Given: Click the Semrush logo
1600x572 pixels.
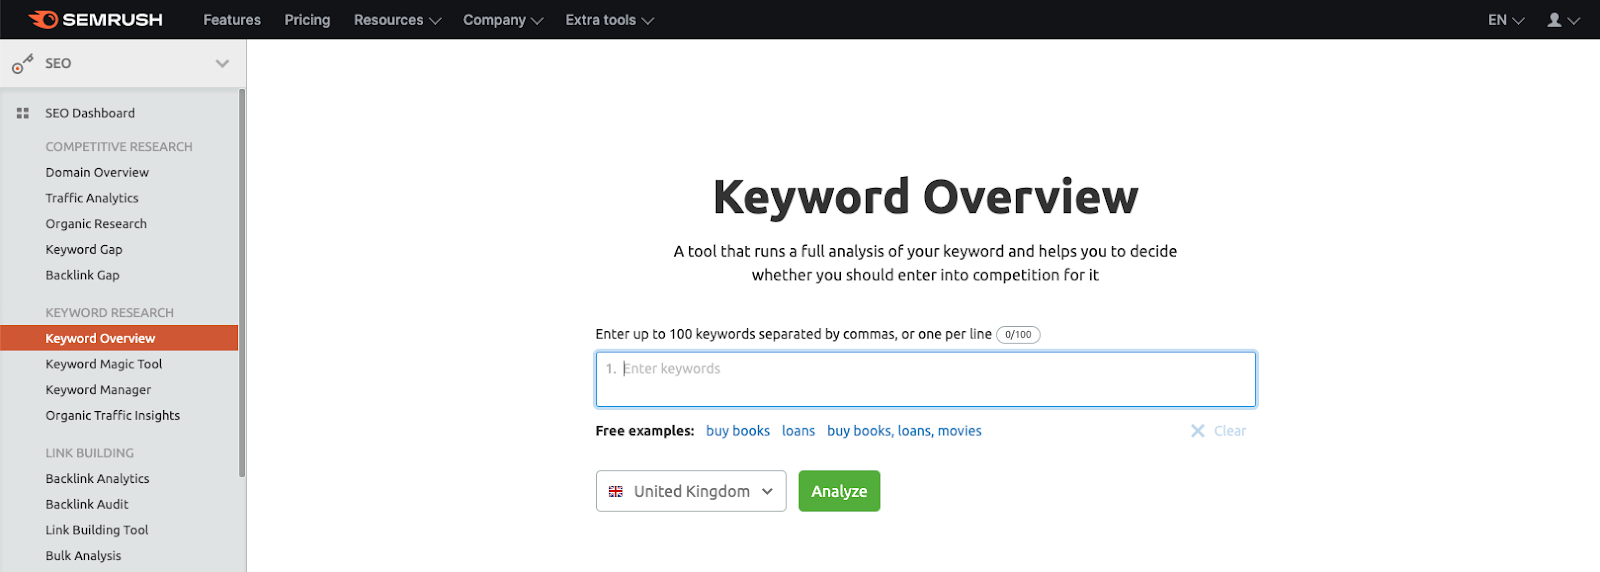Looking at the screenshot, I should [x=96, y=20].
